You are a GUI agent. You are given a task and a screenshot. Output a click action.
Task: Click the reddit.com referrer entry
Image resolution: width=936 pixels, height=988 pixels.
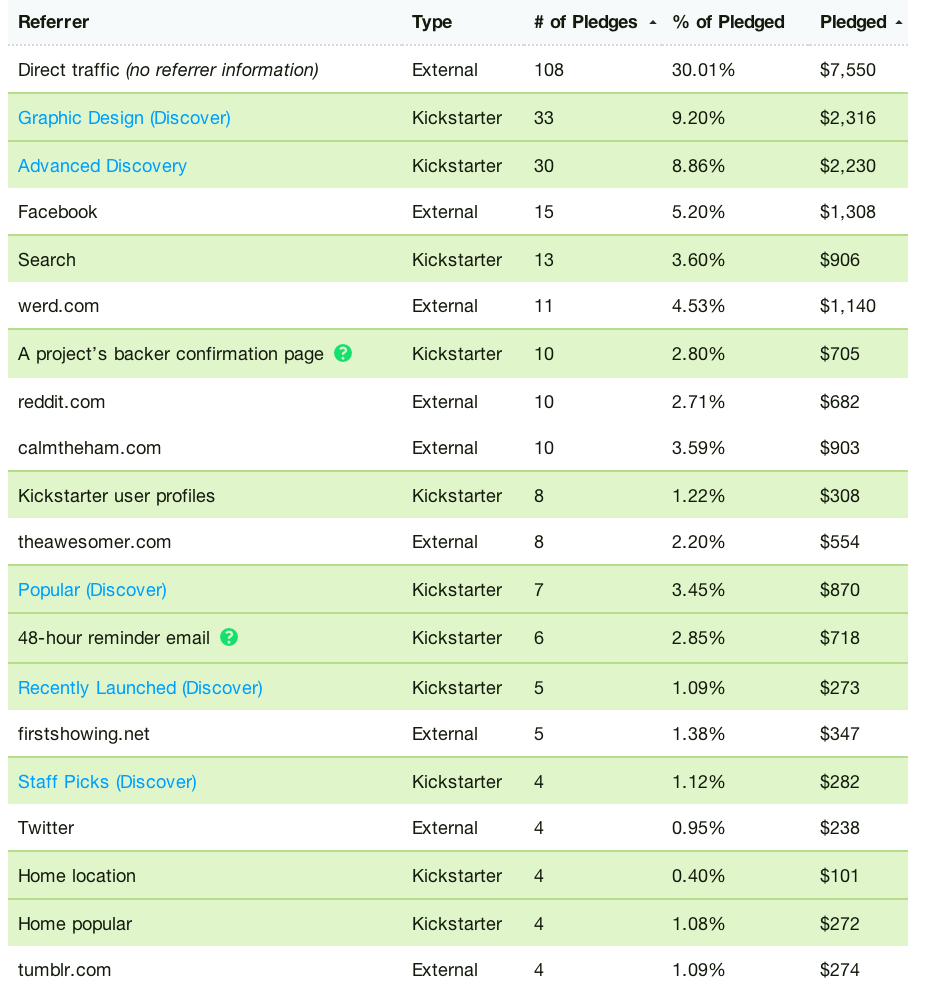point(61,402)
